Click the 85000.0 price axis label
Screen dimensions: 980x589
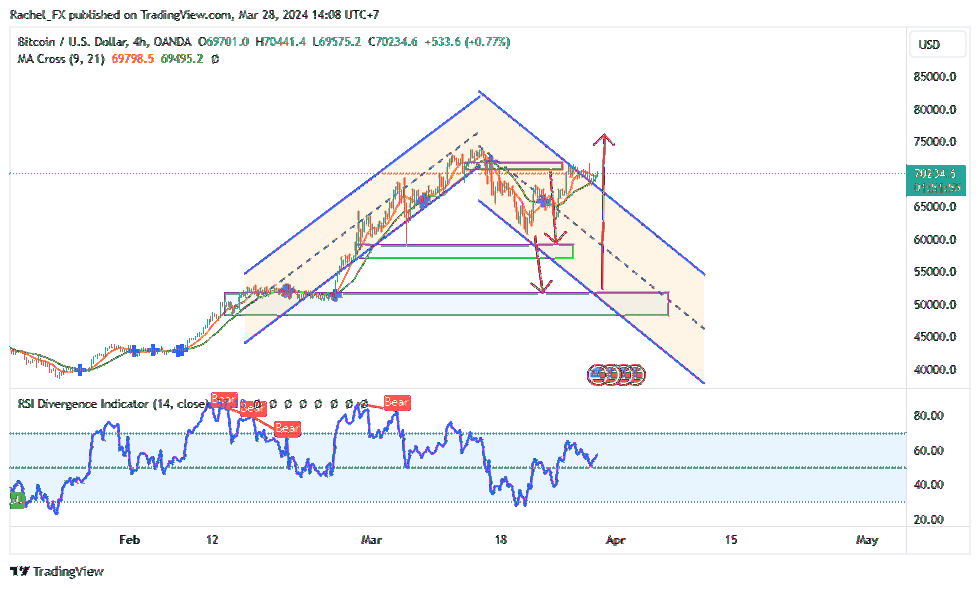pos(934,76)
